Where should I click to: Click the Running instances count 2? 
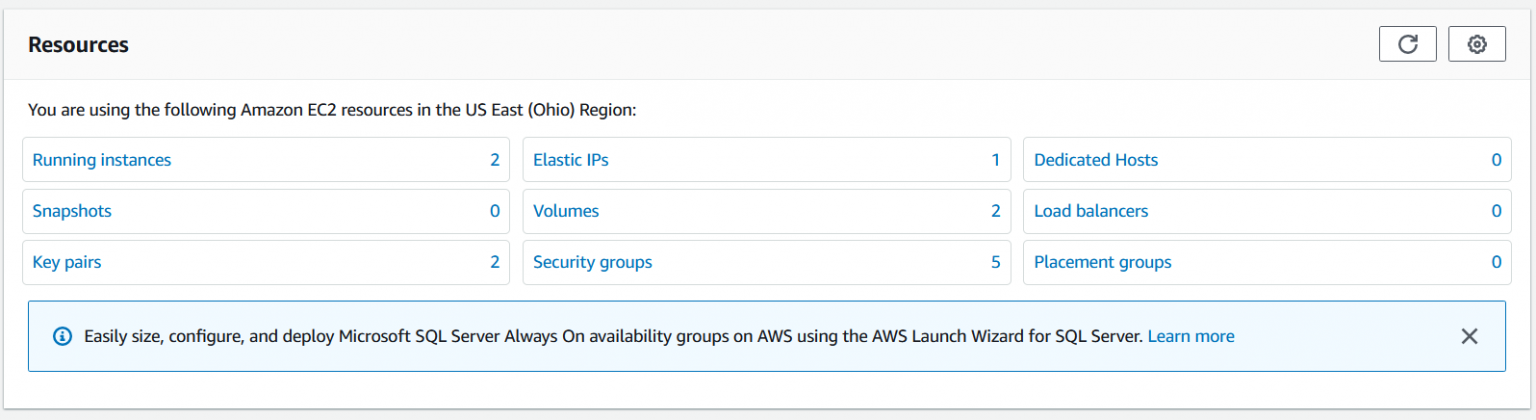pos(495,160)
